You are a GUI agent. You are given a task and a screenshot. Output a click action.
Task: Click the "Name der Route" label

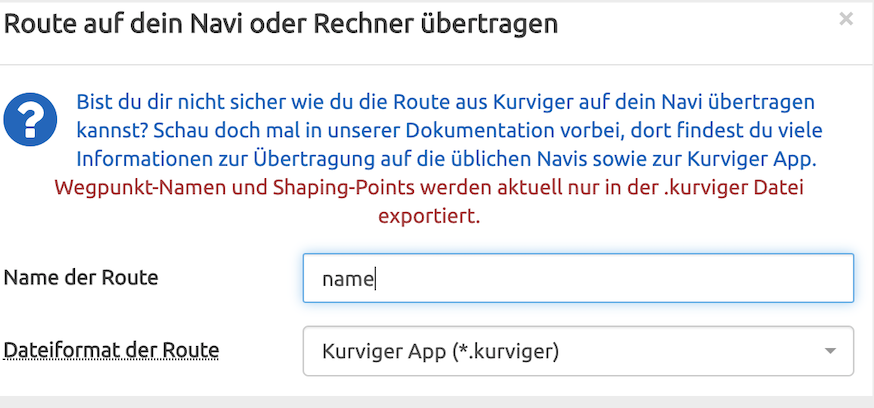coord(81,277)
